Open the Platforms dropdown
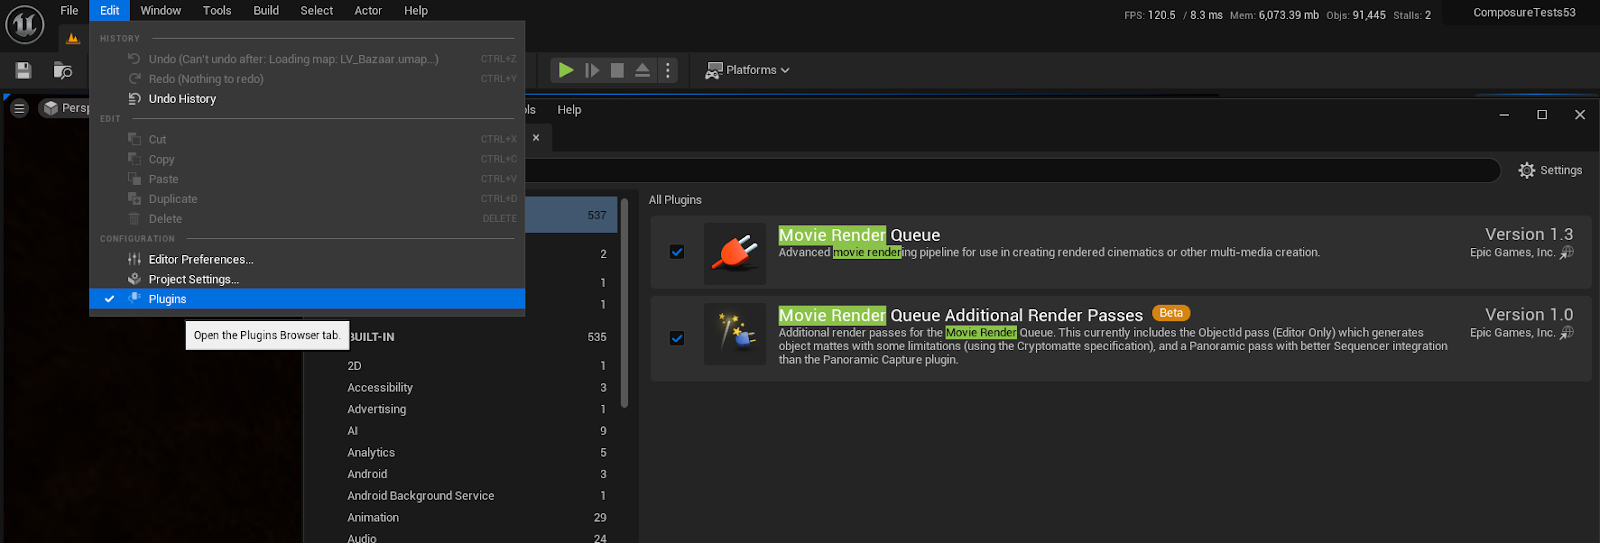 (747, 70)
